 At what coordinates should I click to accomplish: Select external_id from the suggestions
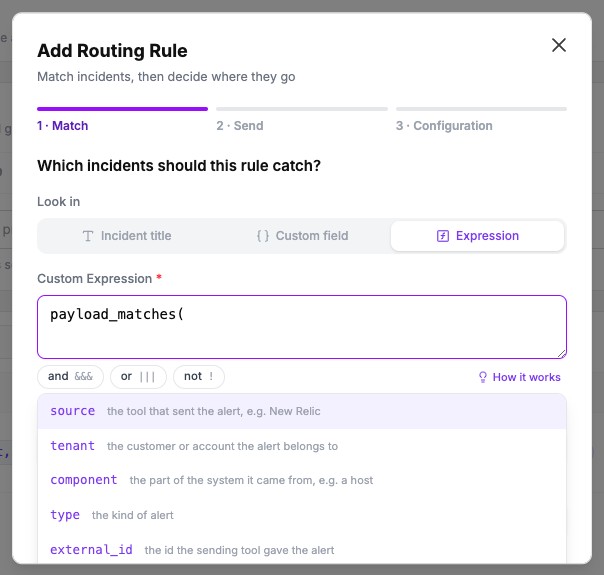click(x=302, y=550)
